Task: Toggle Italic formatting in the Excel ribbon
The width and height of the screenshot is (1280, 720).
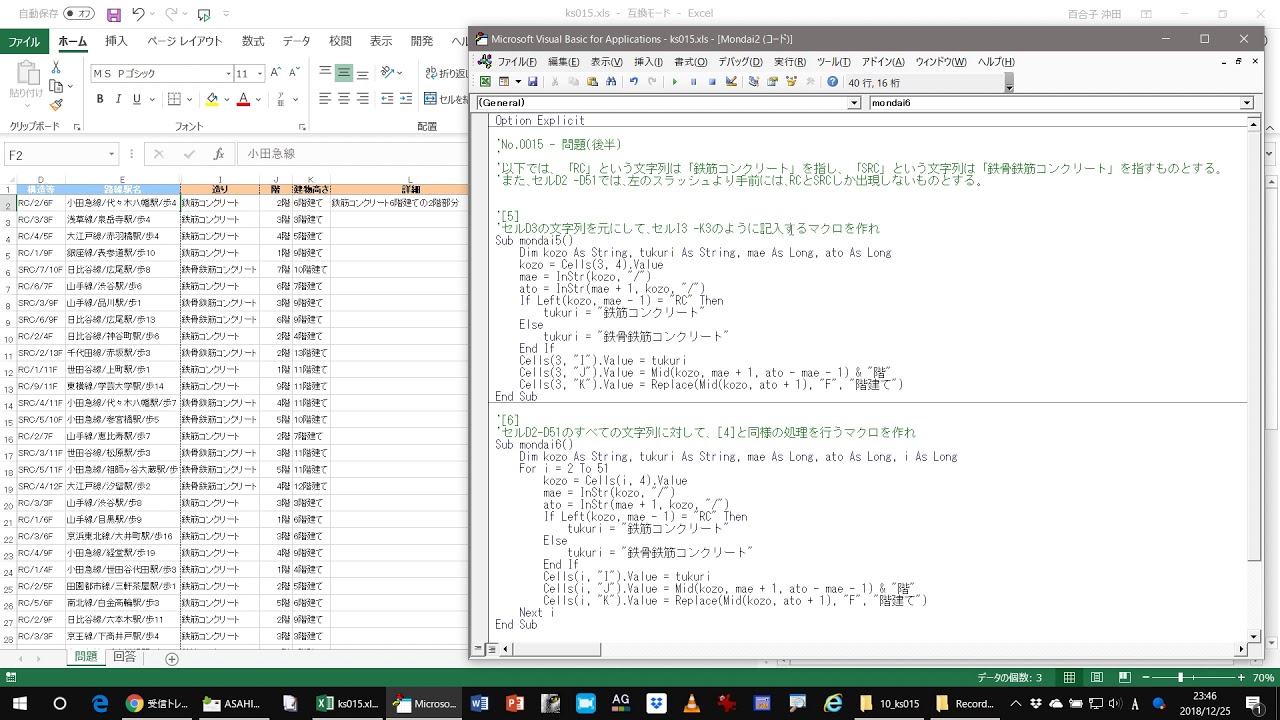Action: (118, 99)
